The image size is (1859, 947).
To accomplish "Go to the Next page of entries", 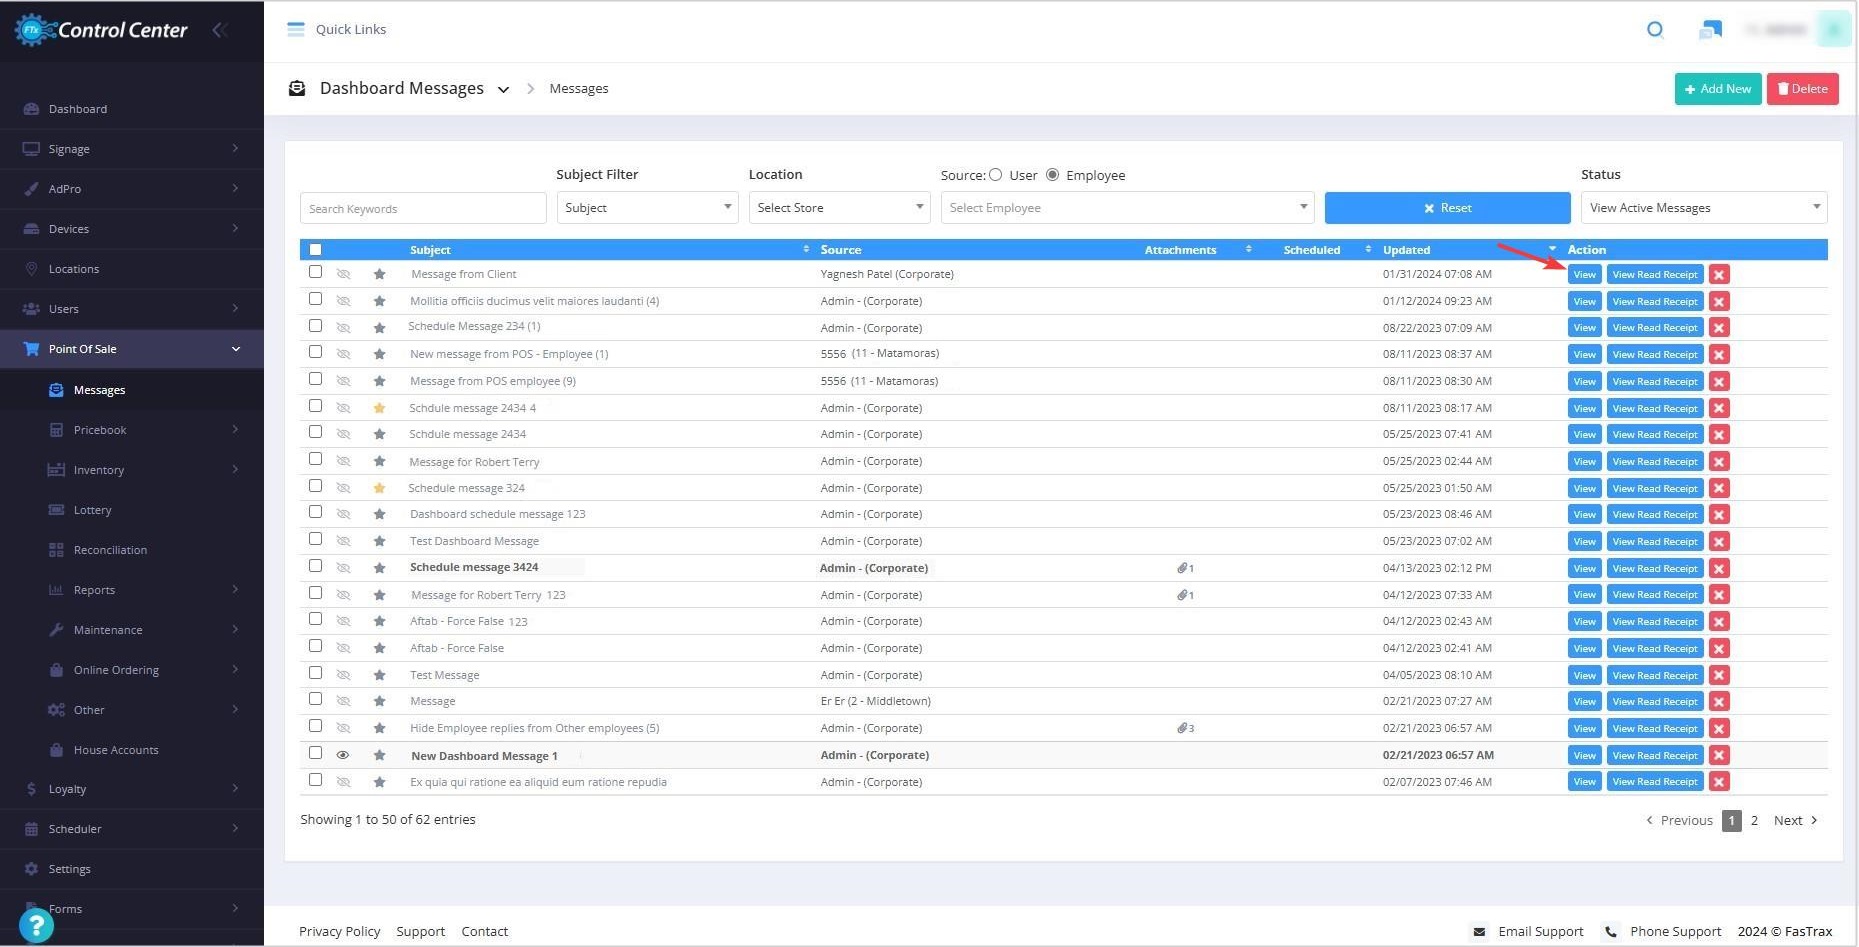I will coord(1795,820).
